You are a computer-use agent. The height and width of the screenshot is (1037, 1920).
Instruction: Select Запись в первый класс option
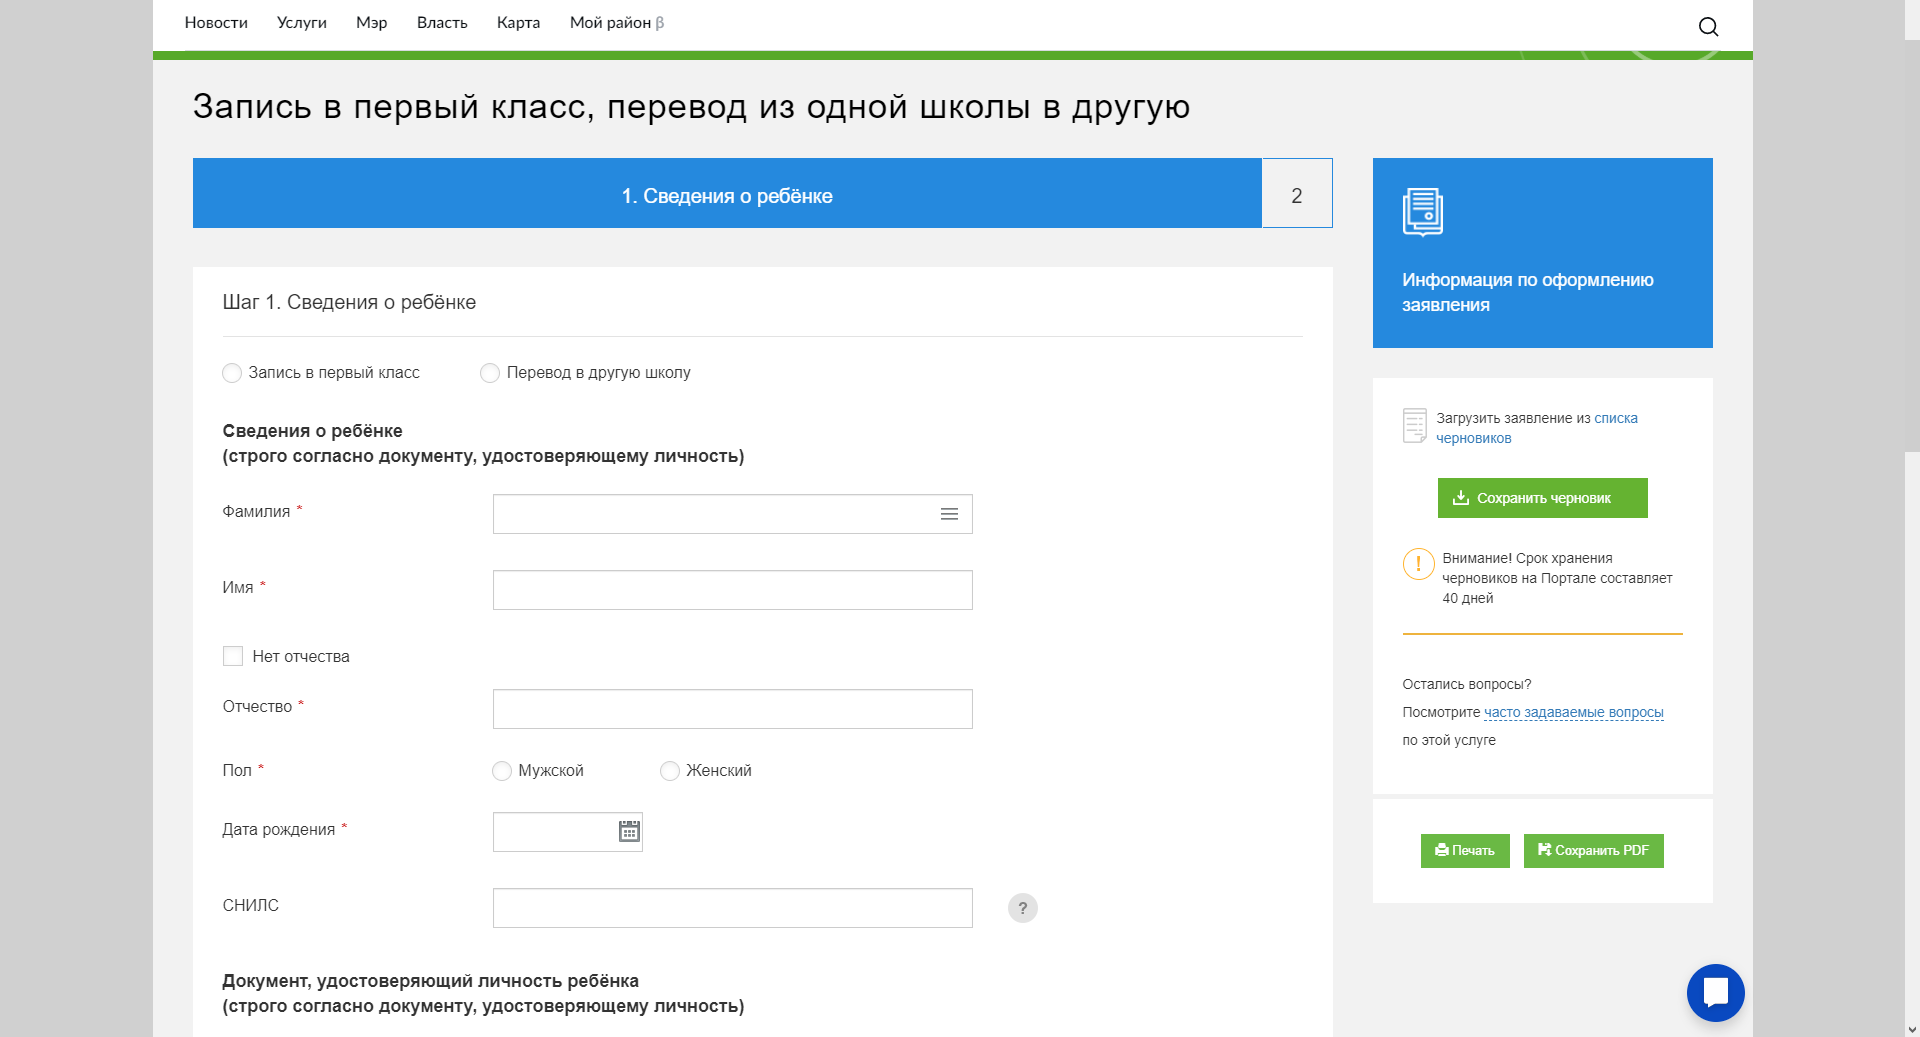coord(232,373)
